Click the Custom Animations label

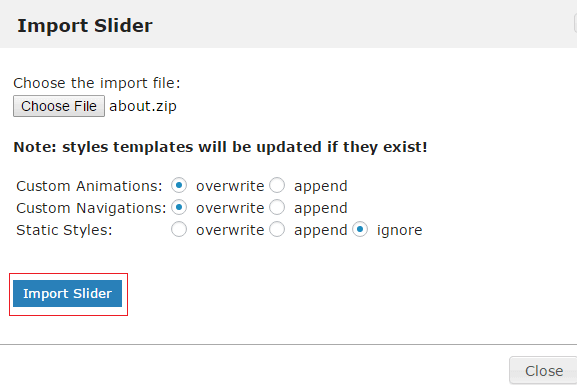point(89,186)
